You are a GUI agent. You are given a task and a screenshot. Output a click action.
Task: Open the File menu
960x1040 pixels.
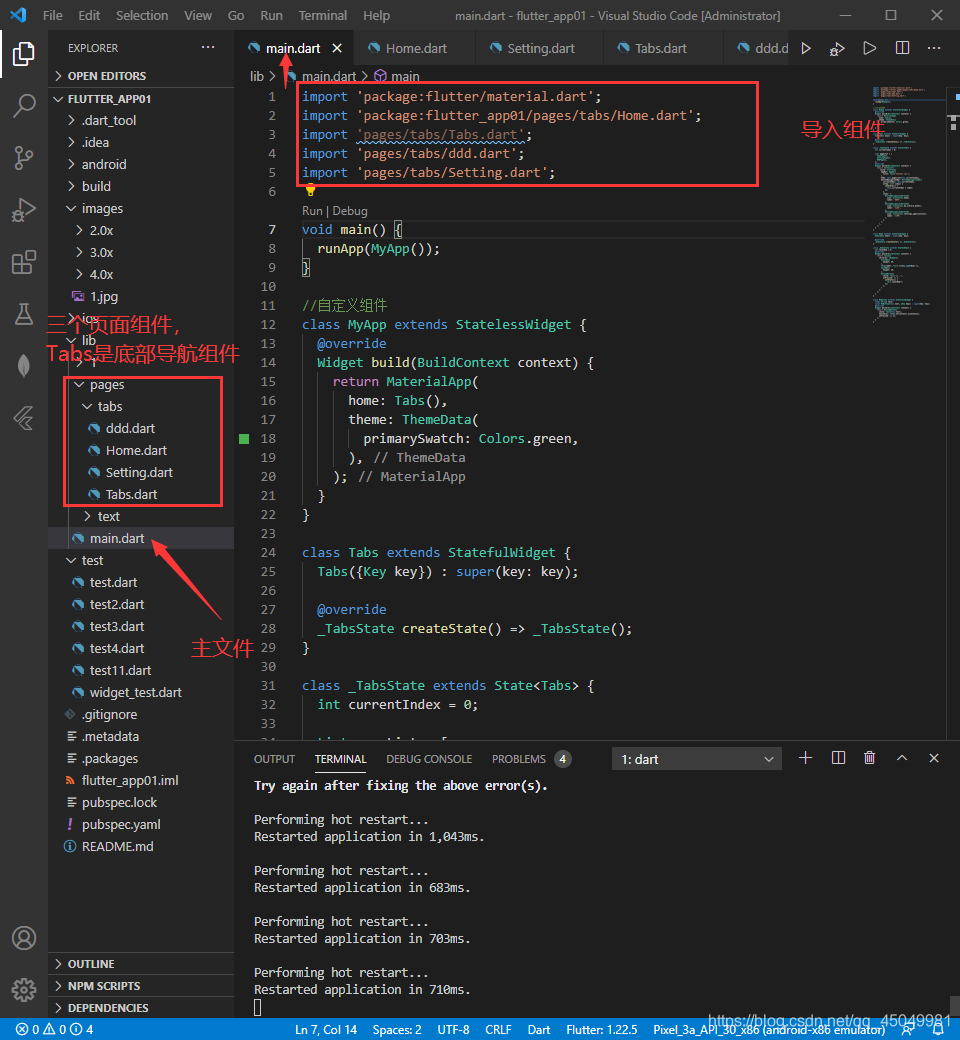[52, 15]
